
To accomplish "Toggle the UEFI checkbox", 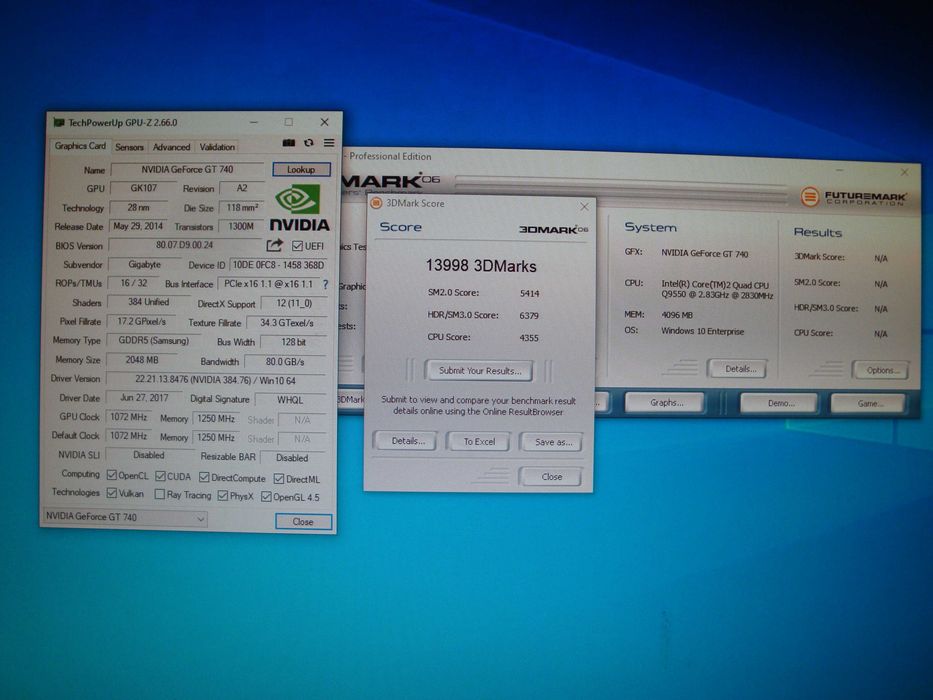I will click(297, 246).
